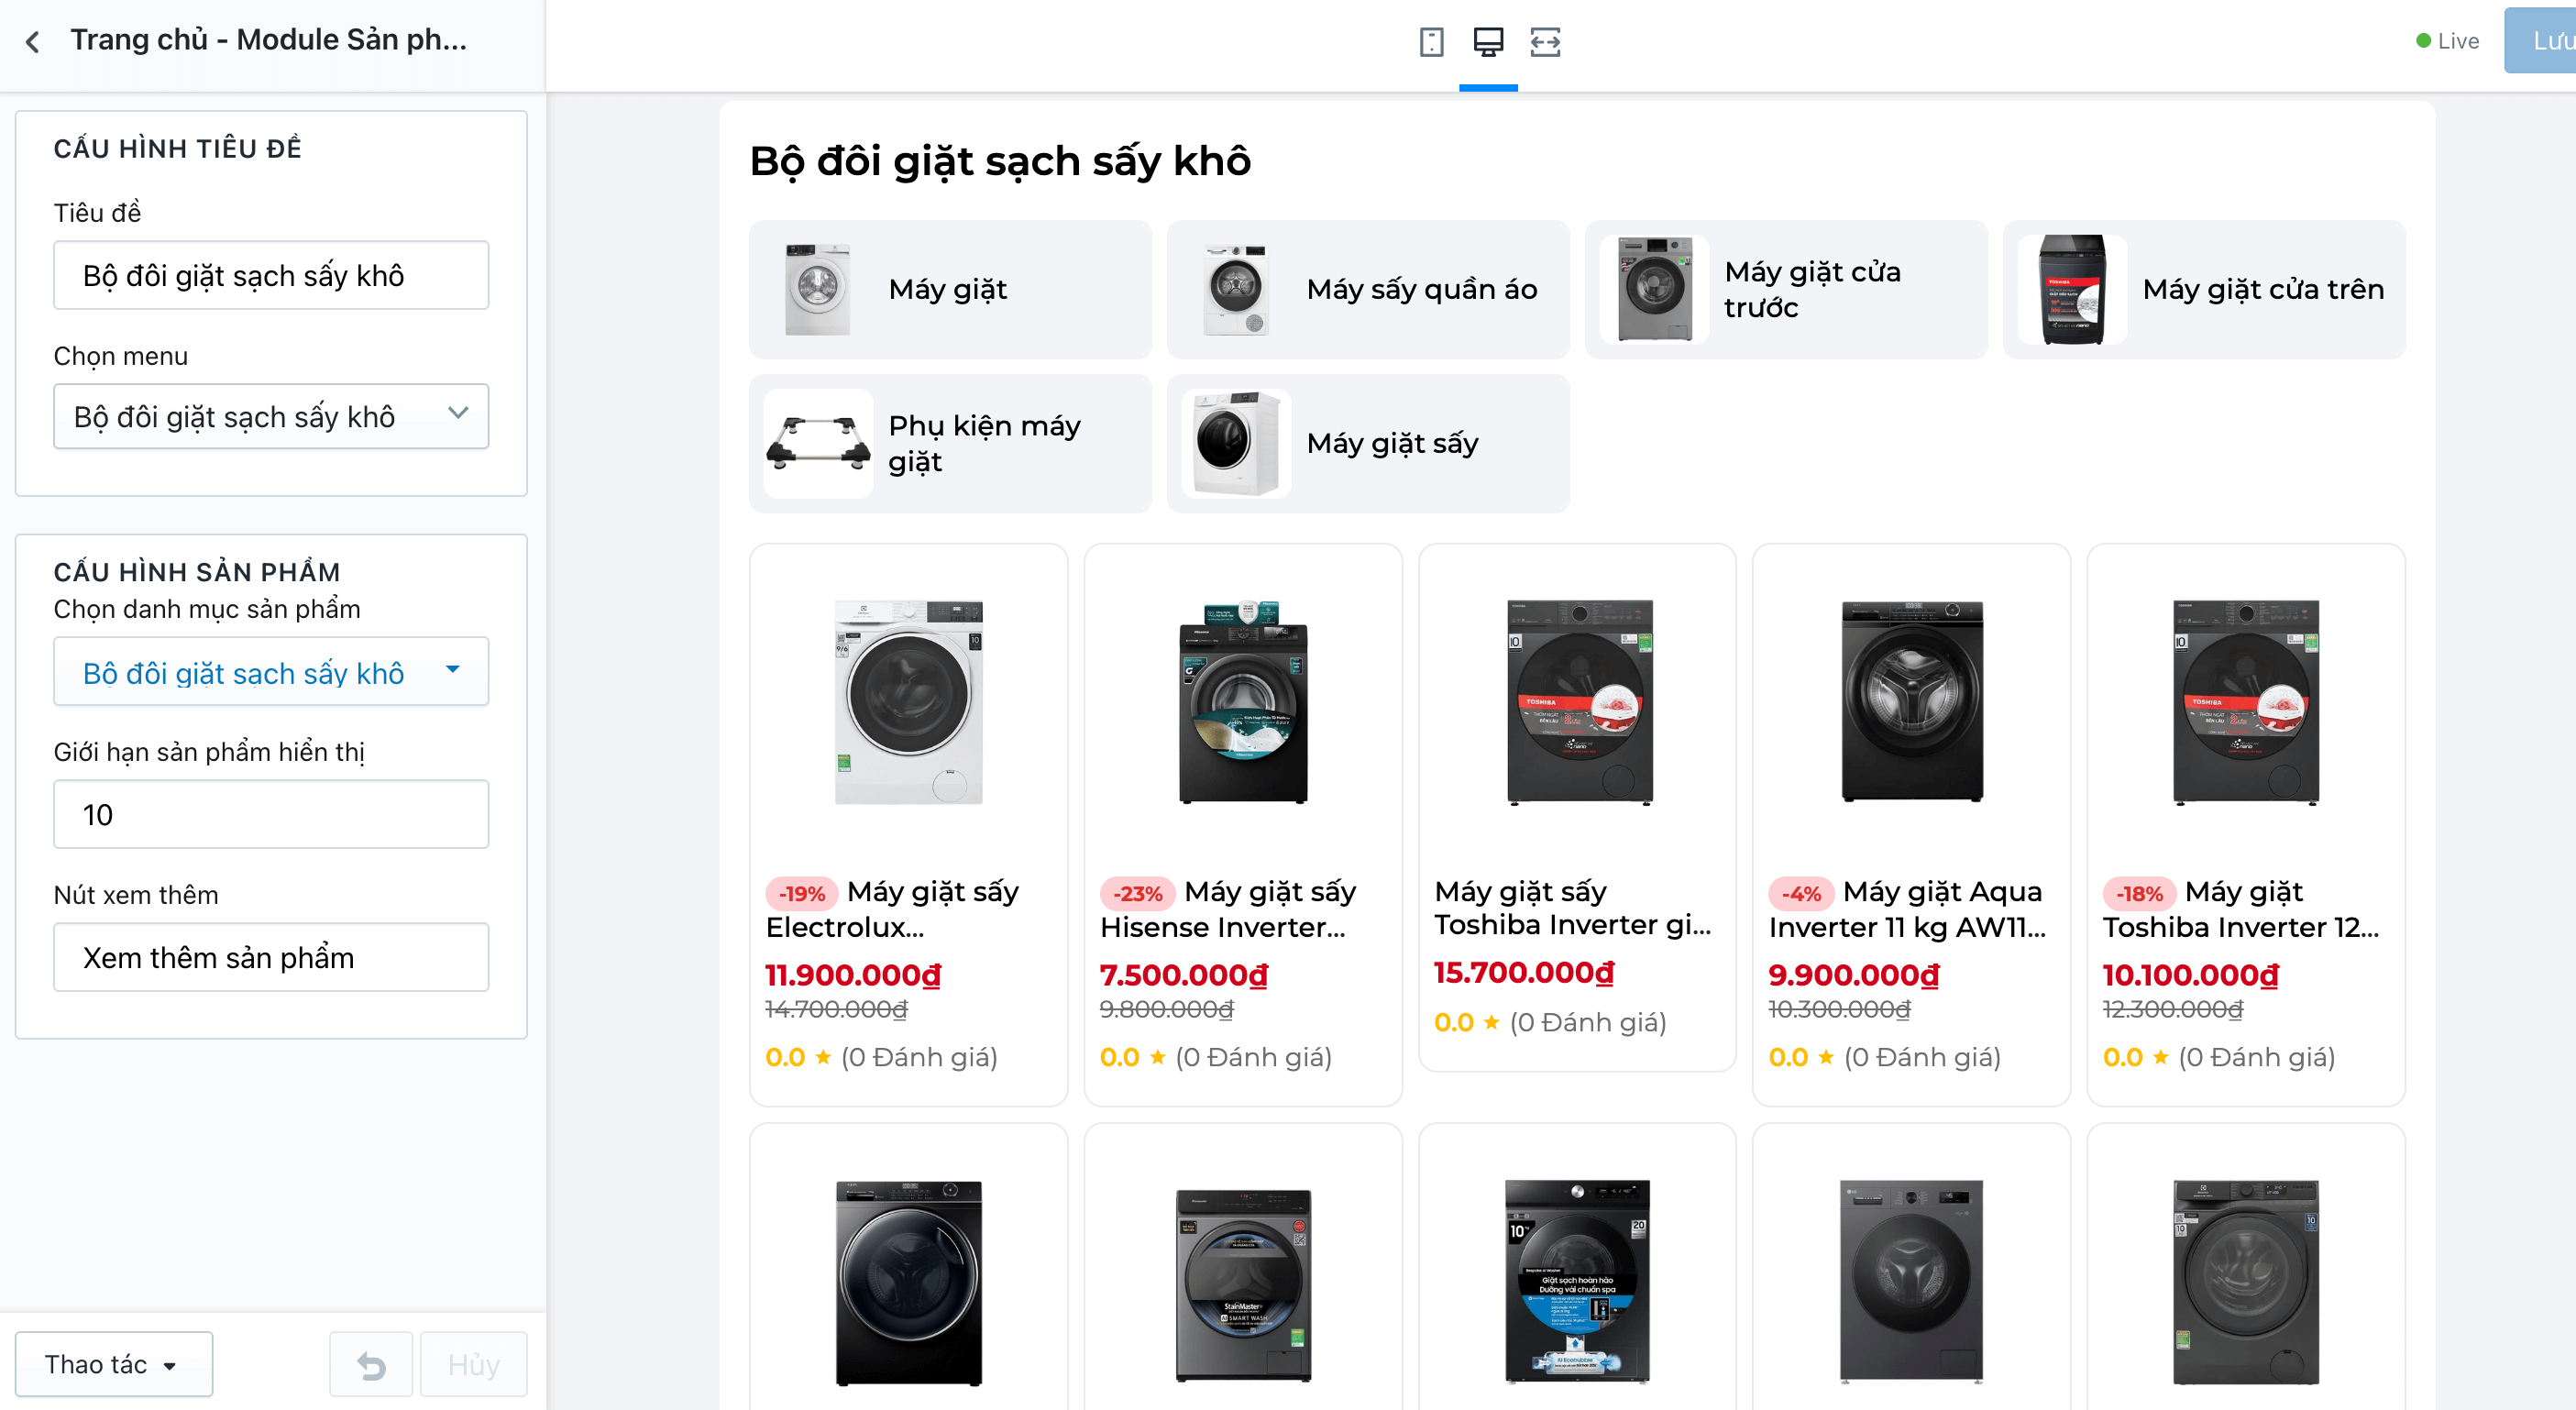Click the undo arrow button

[371, 1364]
